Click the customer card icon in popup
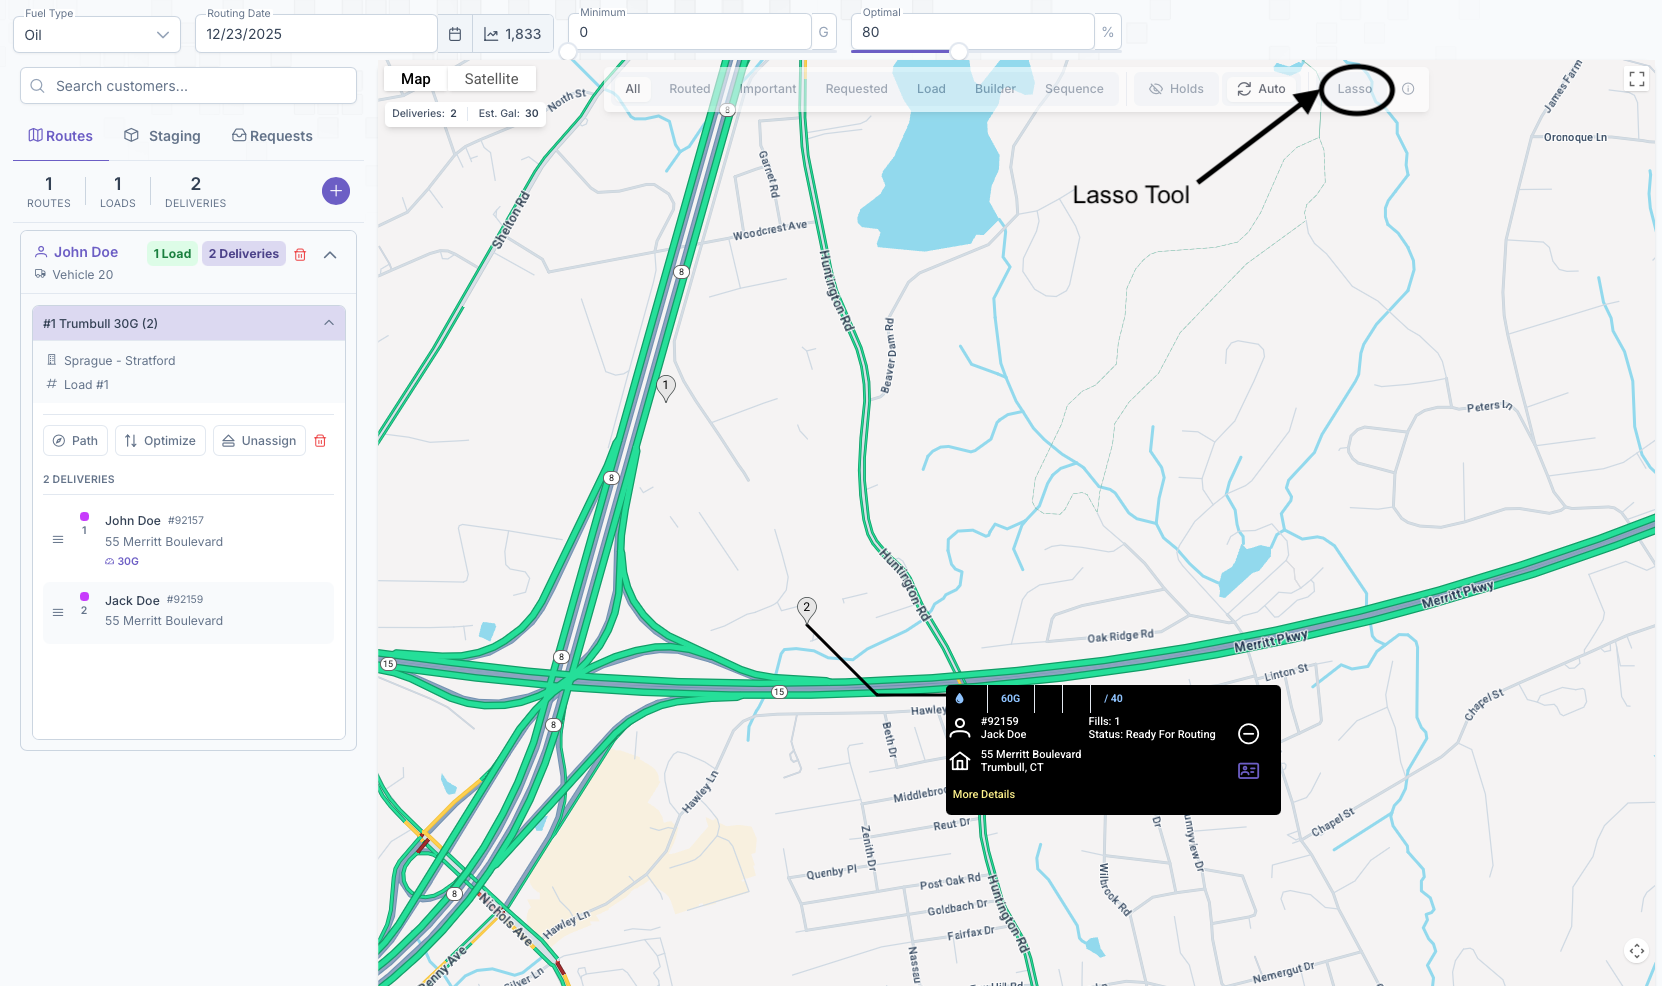1662x986 pixels. coord(1248,771)
